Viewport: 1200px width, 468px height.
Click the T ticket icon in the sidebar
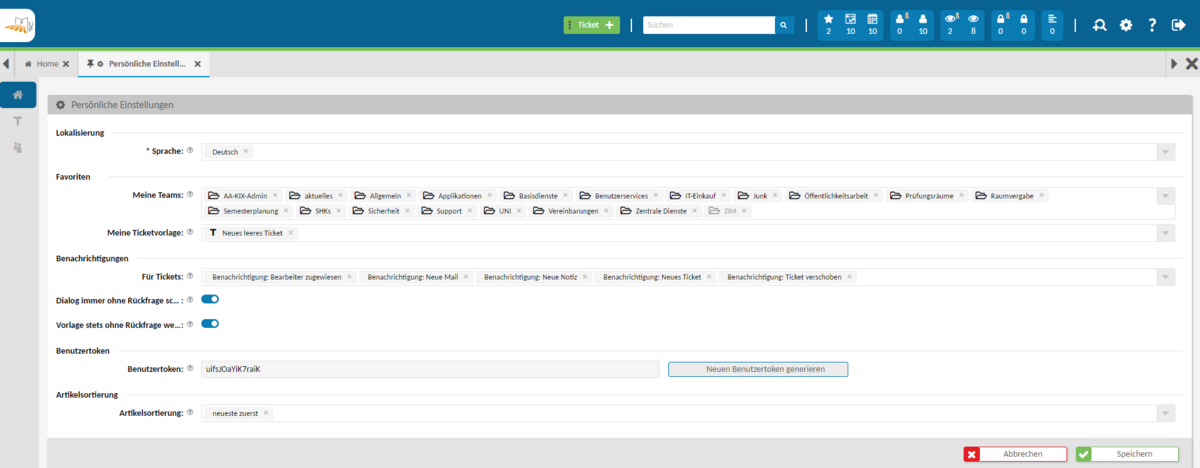[17, 121]
